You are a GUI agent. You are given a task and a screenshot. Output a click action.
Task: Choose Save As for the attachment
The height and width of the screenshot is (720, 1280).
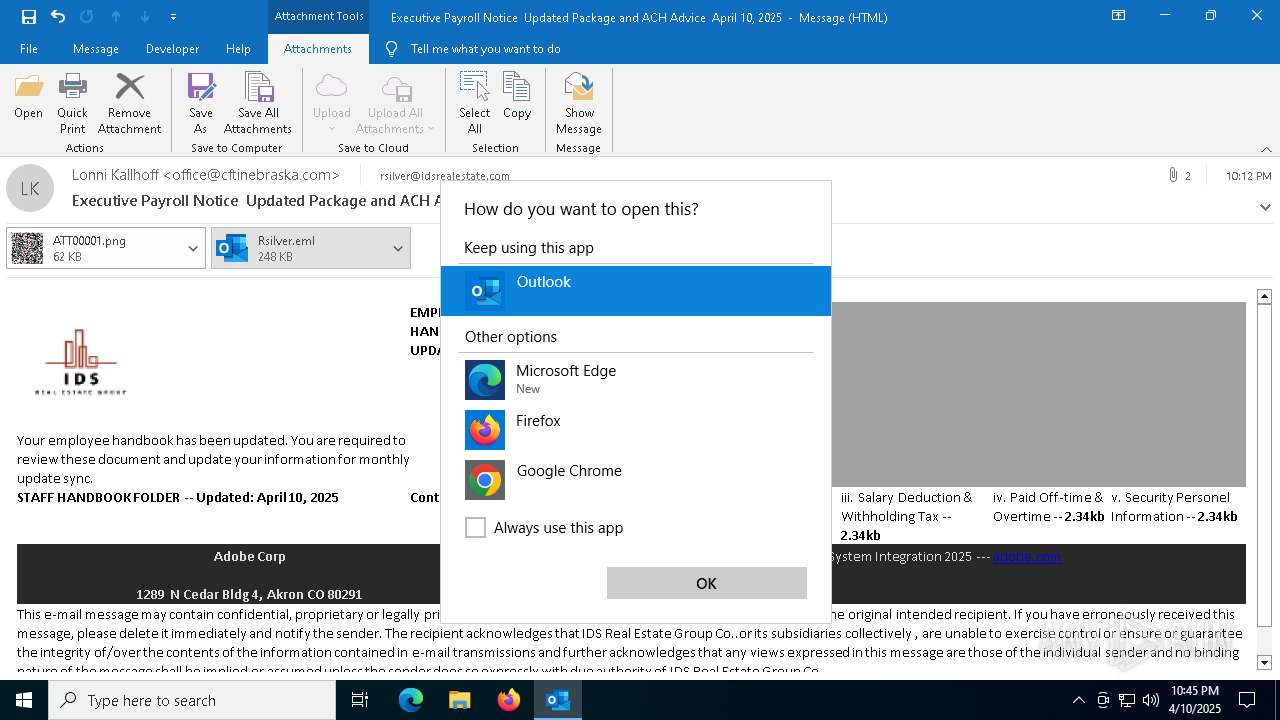coord(201,103)
